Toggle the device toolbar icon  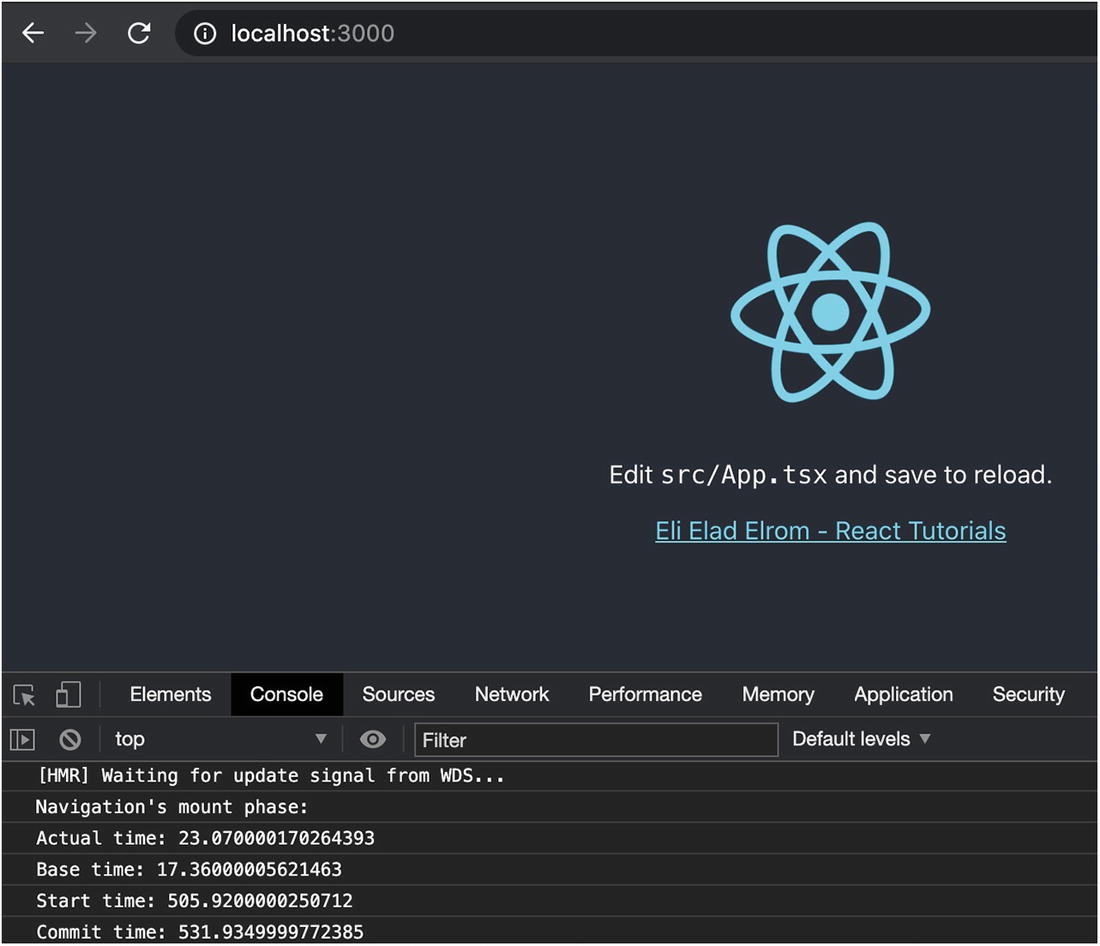pos(68,695)
